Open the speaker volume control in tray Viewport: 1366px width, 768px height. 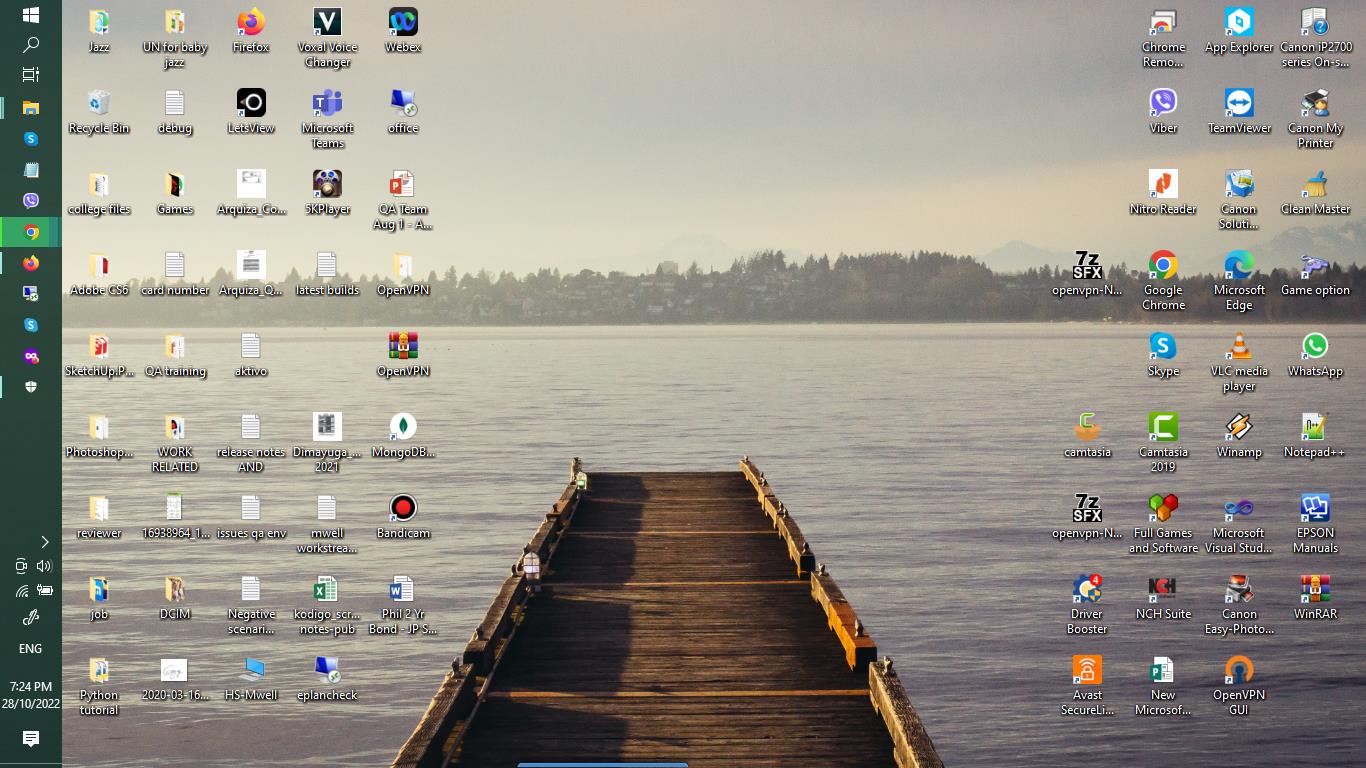click(x=43, y=566)
